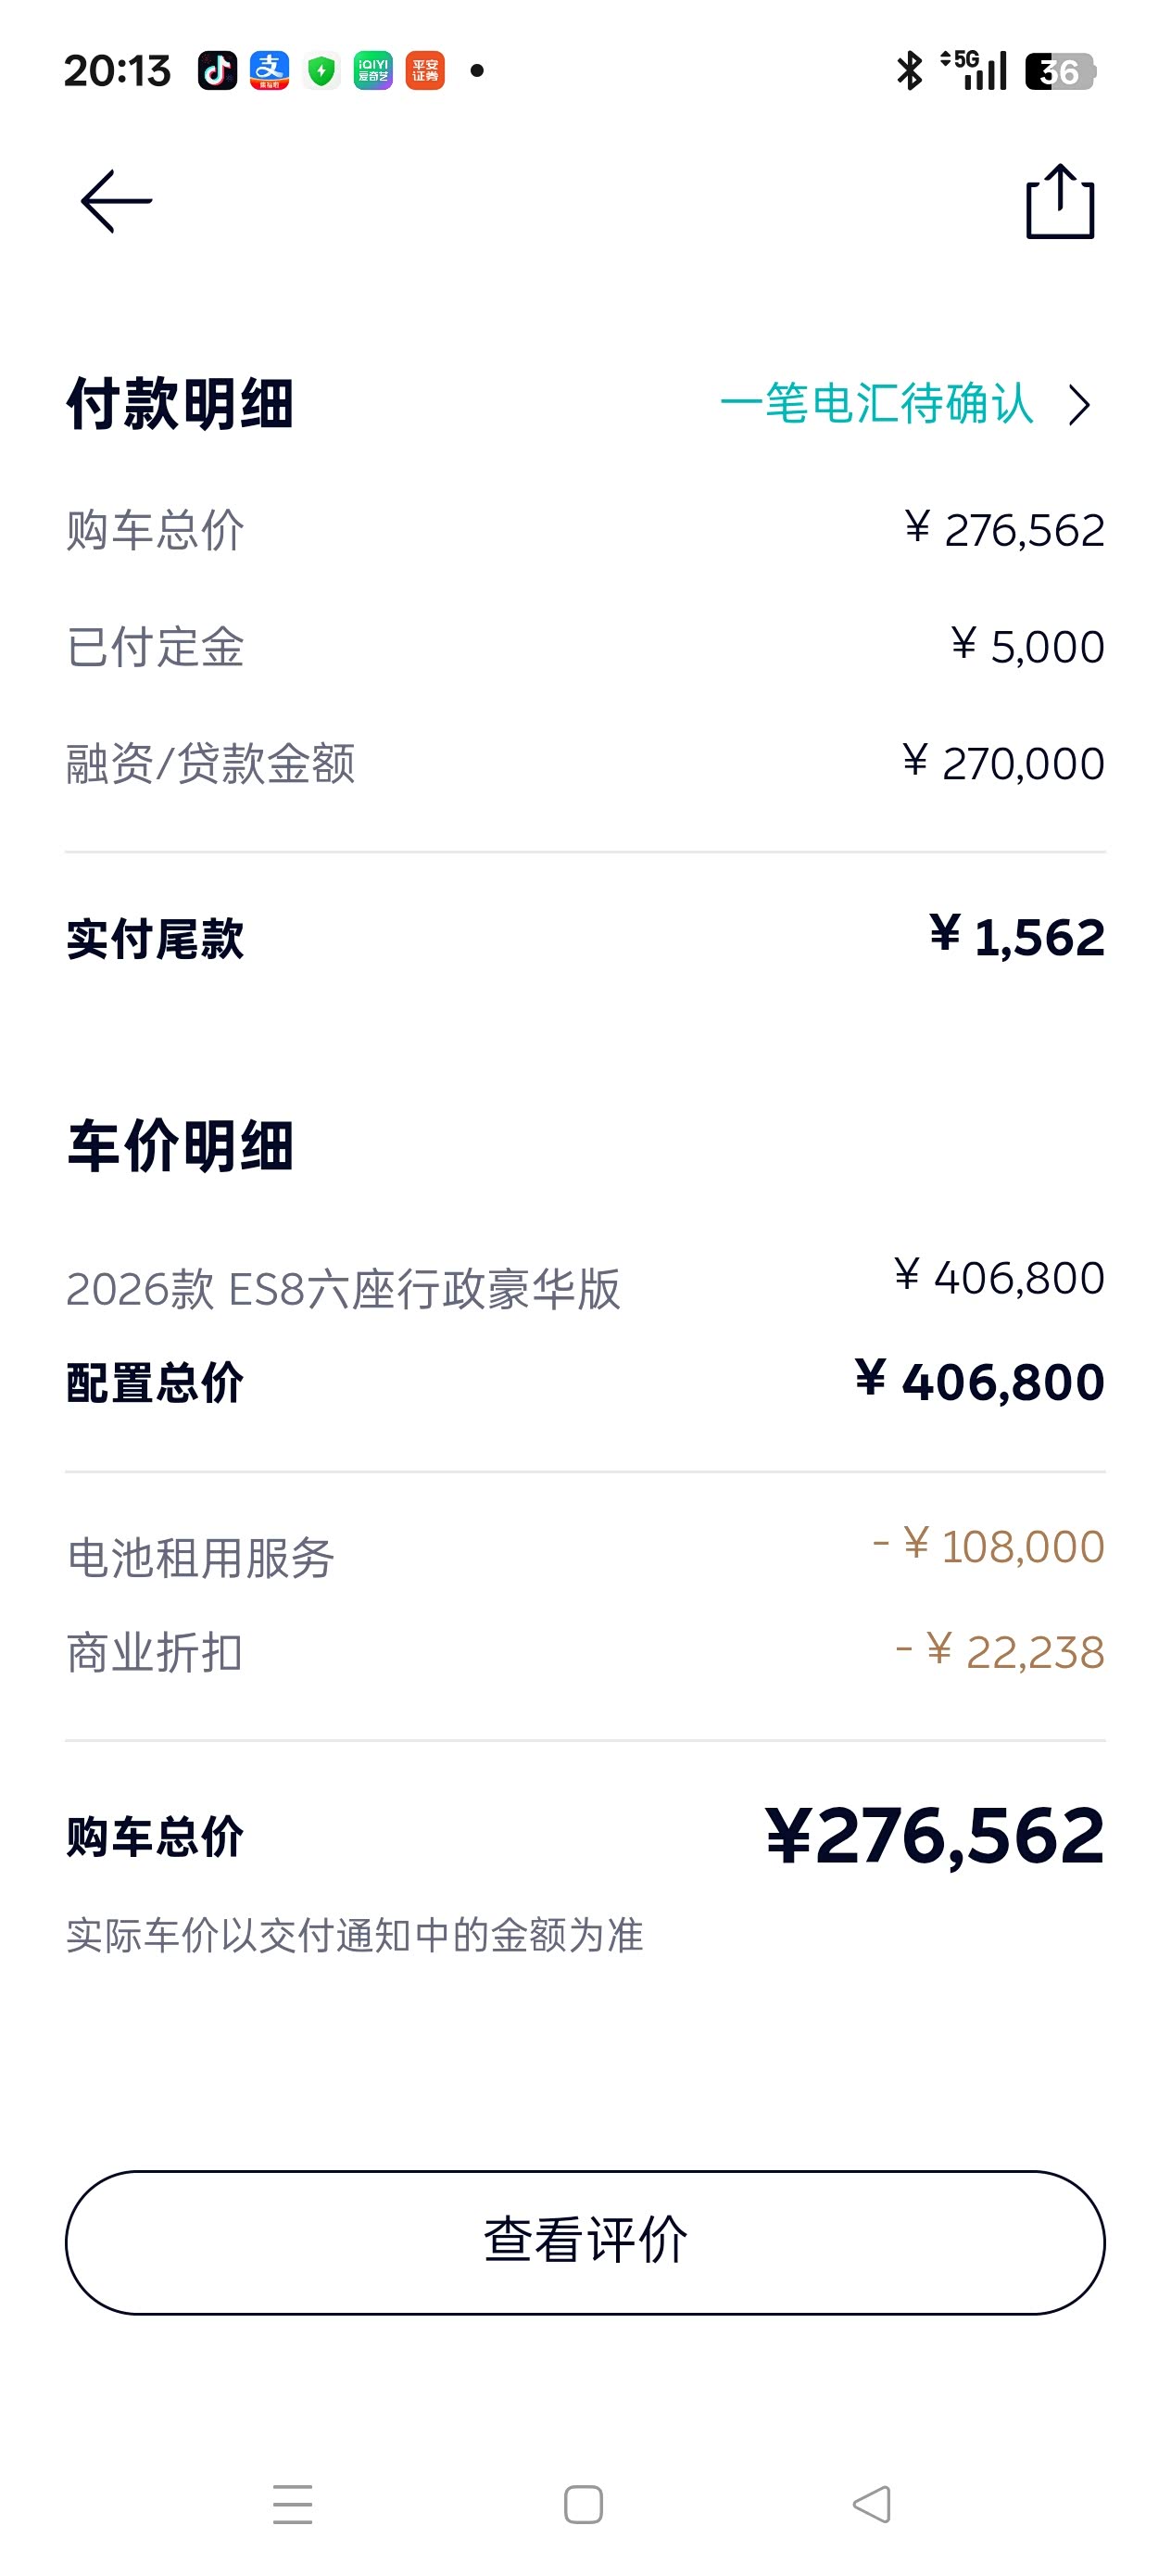The width and height of the screenshot is (1171, 2576).
Task: Select the 电池租用服务 row
Action: click(585, 1555)
